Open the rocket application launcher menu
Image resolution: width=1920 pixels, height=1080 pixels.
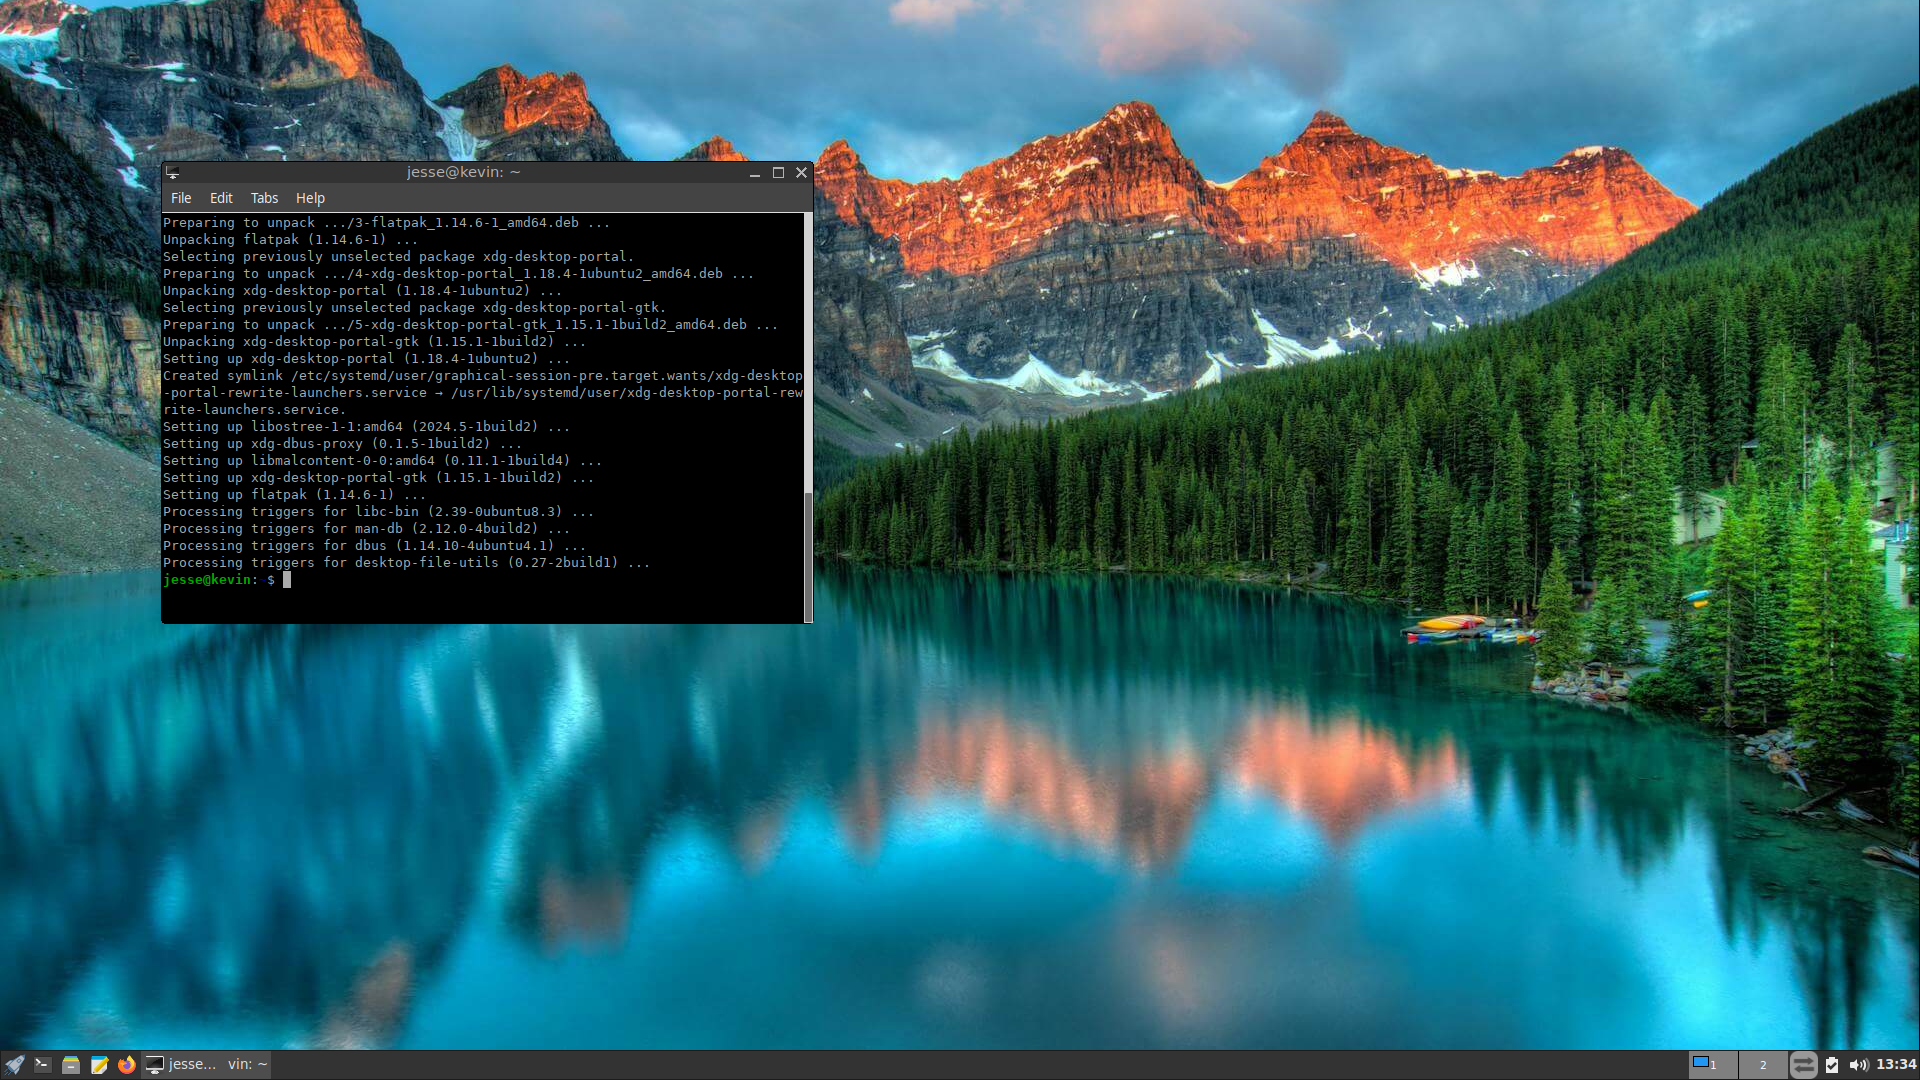14,1065
